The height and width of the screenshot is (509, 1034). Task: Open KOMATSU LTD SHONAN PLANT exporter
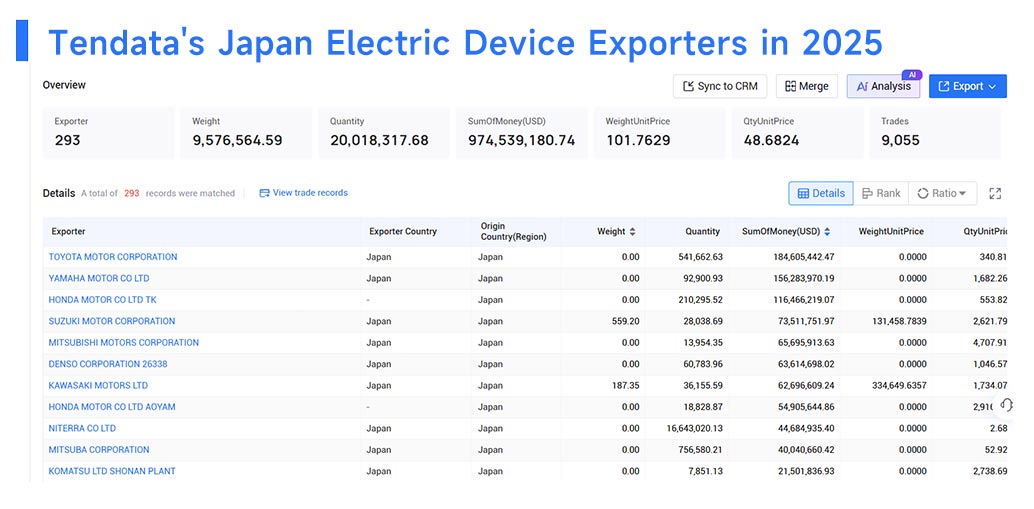pos(111,471)
